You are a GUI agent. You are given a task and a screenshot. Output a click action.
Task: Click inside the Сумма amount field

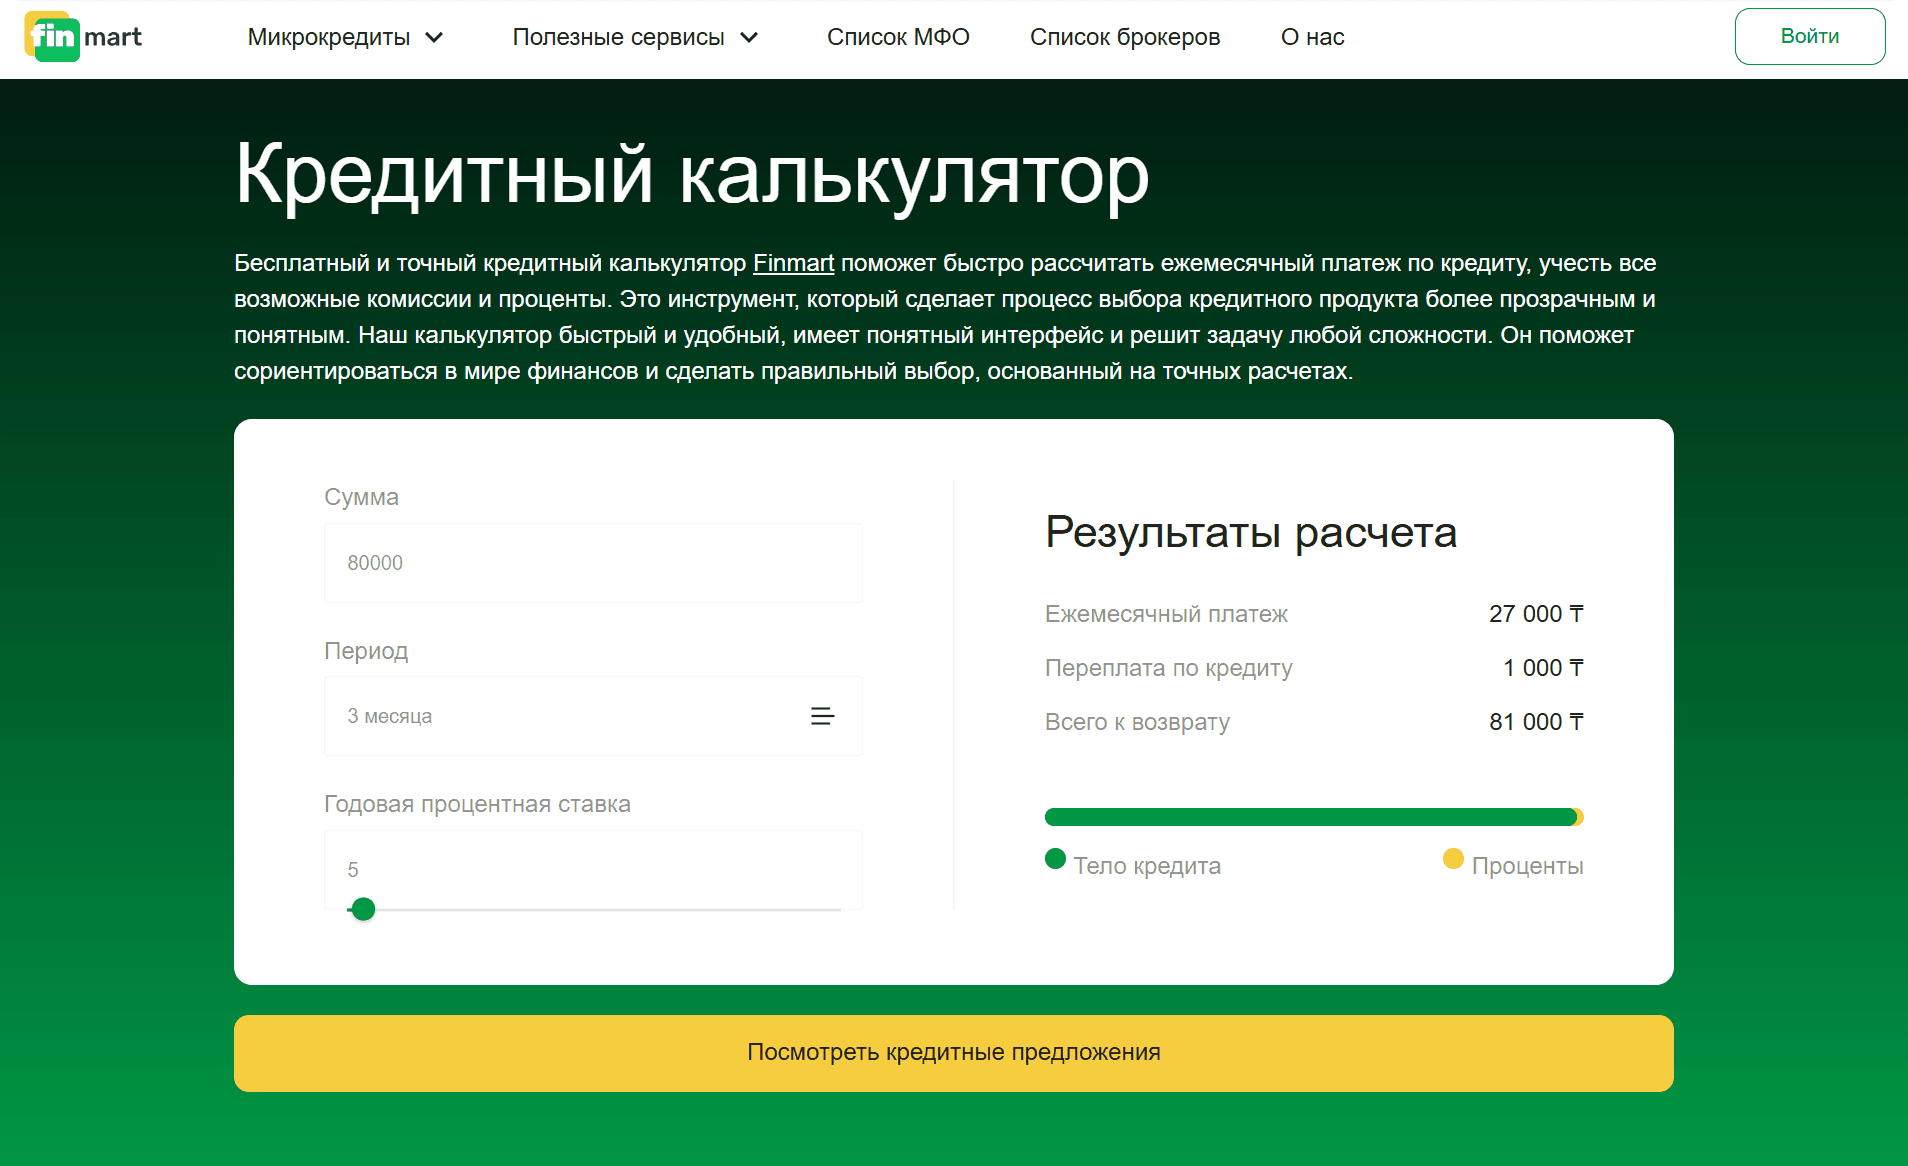click(x=592, y=562)
